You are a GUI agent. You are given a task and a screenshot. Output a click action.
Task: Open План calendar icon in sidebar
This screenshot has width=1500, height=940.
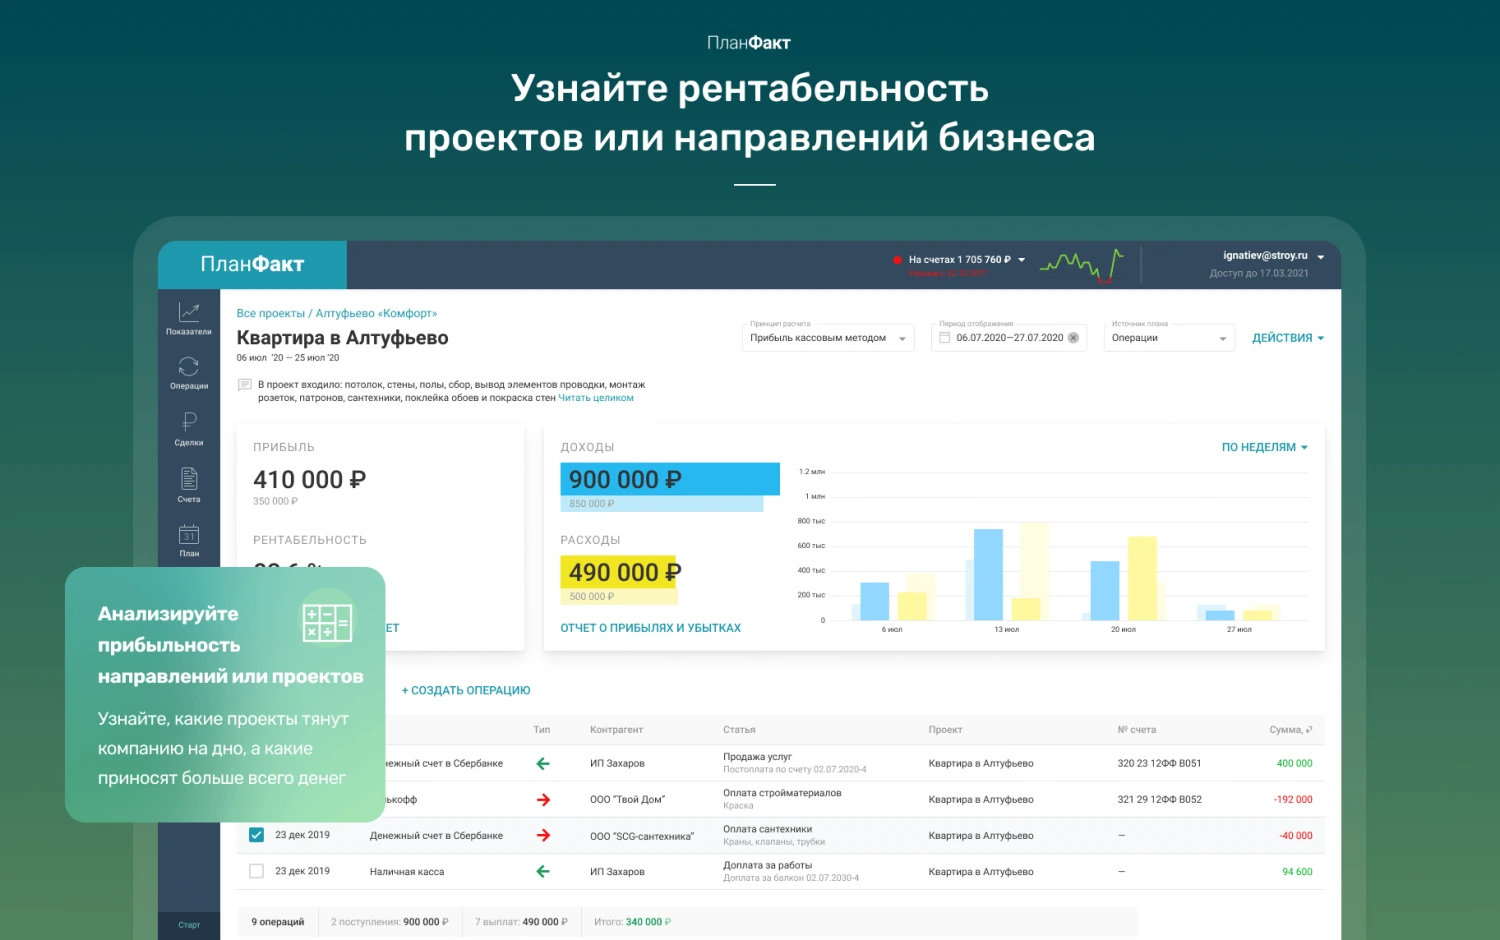pyautogui.click(x=188, y=540)
